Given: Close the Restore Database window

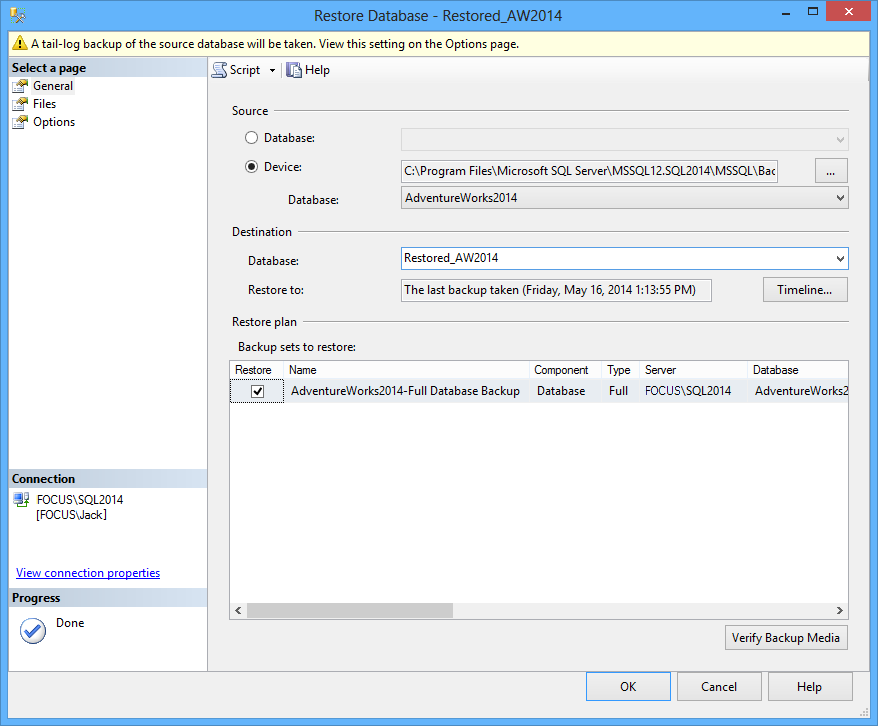Looking at the screenshot, I should (849, 12).
